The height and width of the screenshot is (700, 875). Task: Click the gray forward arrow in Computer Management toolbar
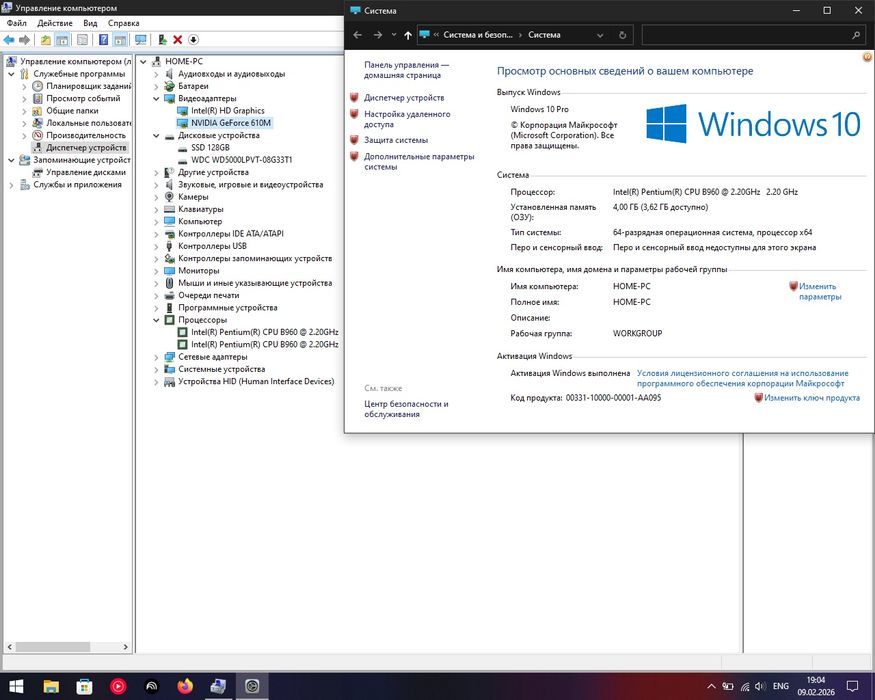pyautogui.click(x=24, y=40)
